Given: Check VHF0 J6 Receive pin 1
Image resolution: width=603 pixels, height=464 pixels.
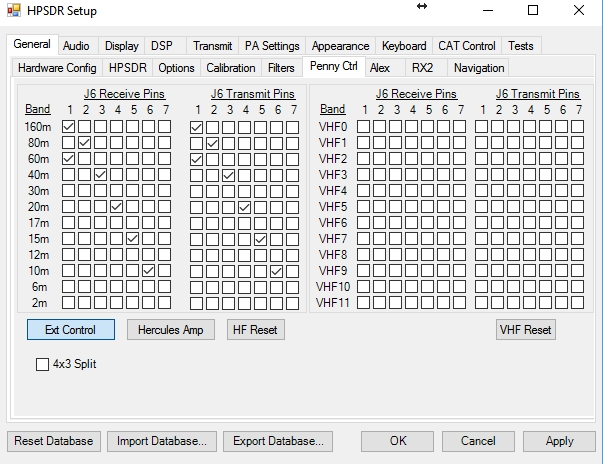Looking at the screenshot, I should pyautogui.click(x=363, y=127).
